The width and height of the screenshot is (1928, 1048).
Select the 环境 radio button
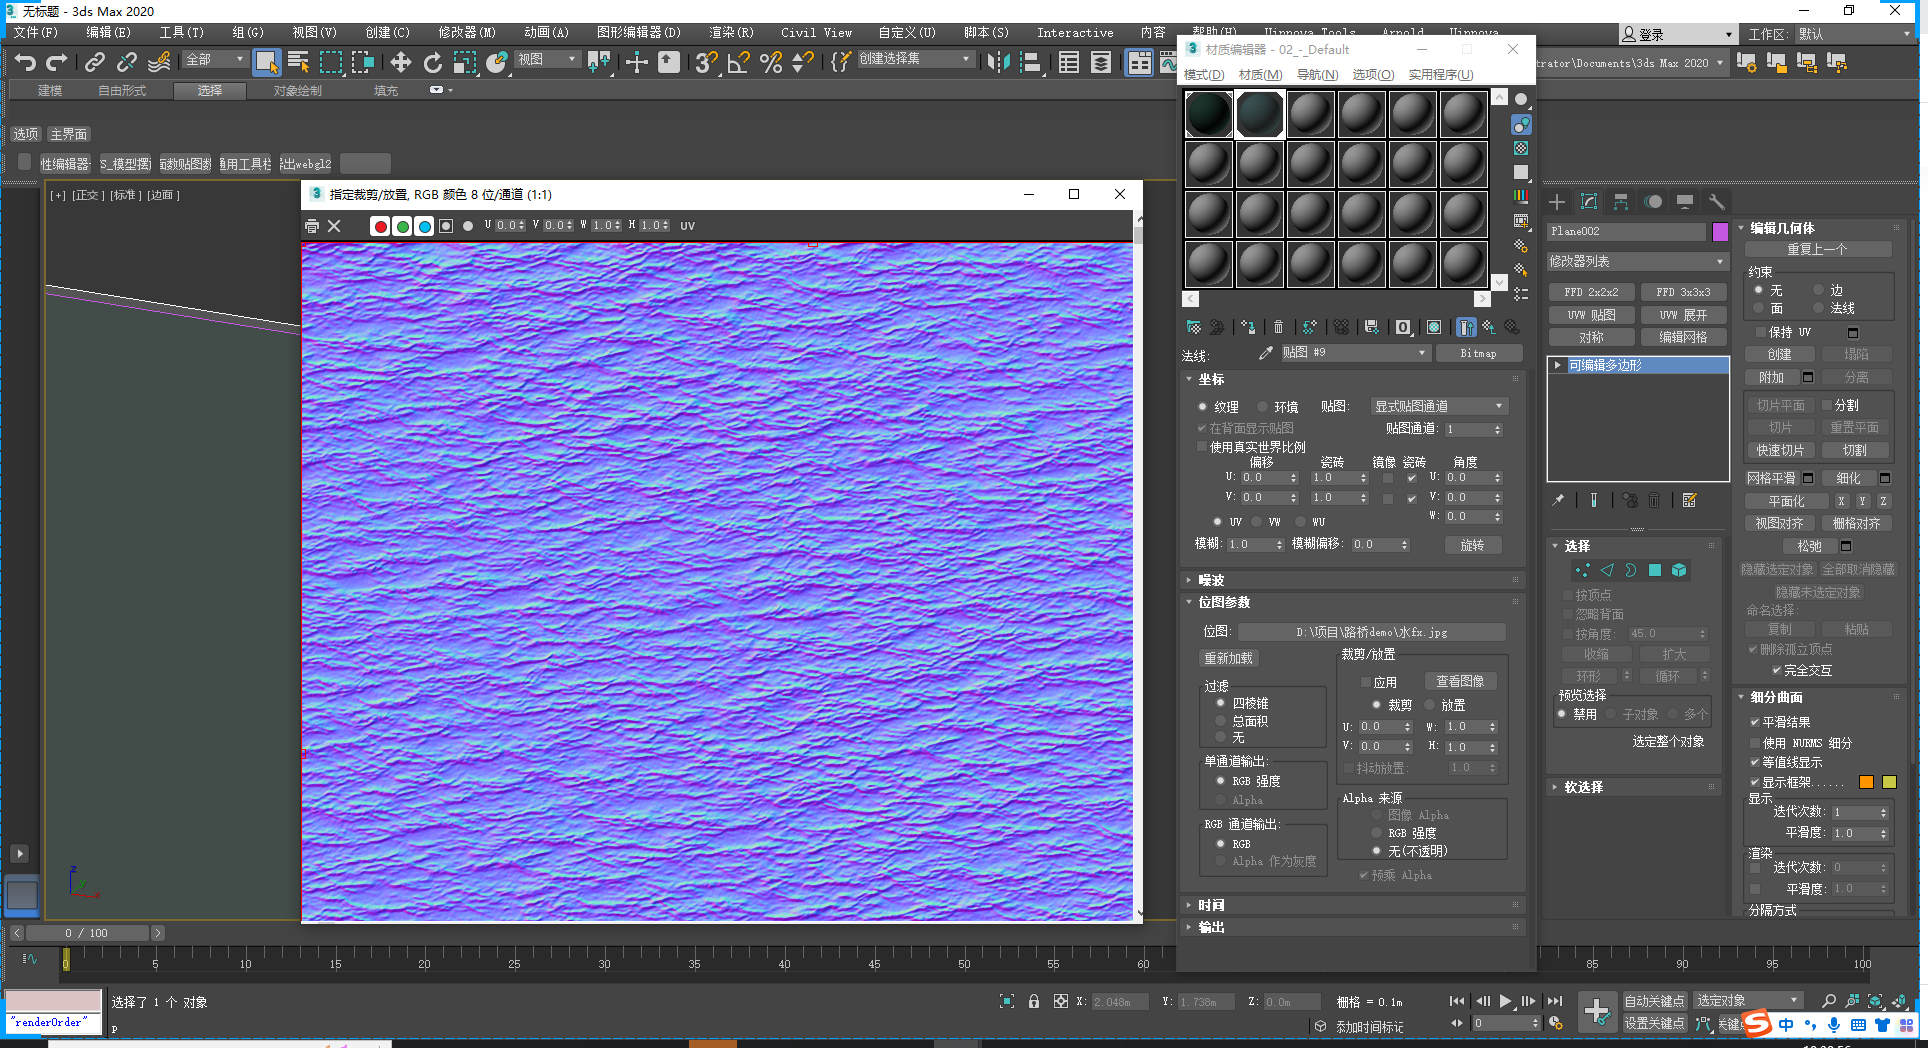point(1262,406)
